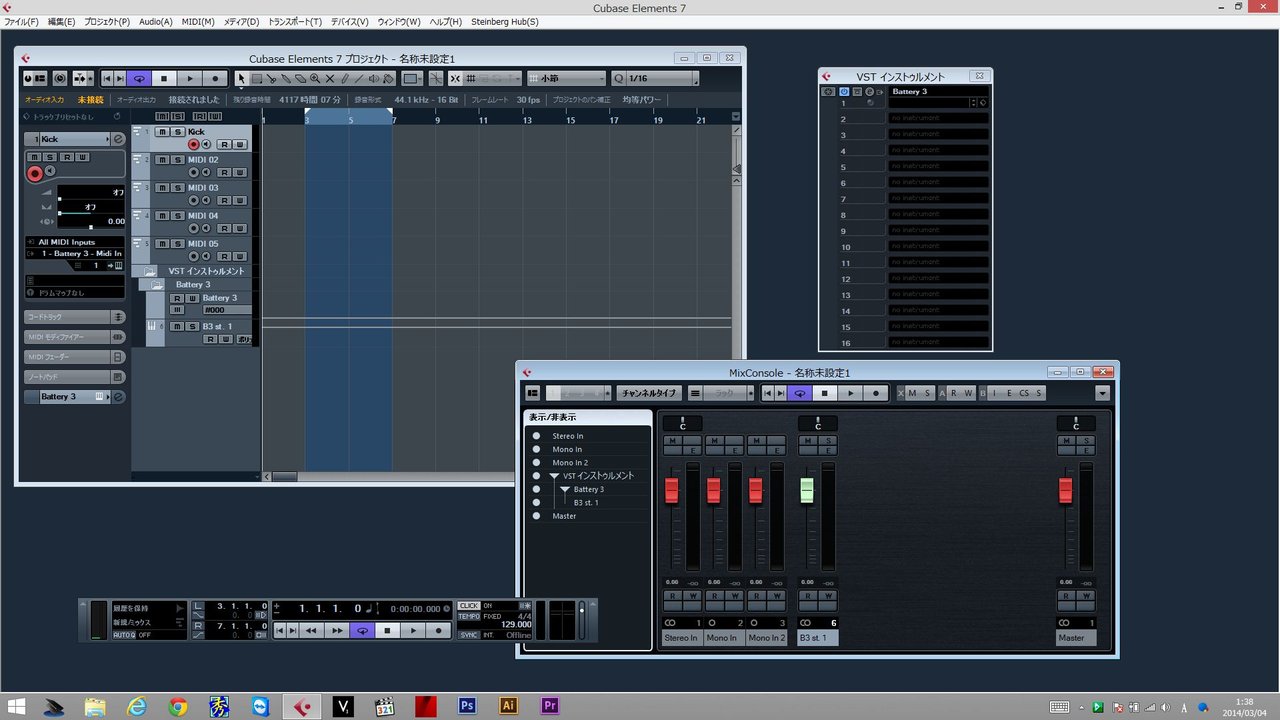Toggle visibility dot for Stereo In channel
The image size is (1280, 720).
pyautogui.click(x=536, y=436)
